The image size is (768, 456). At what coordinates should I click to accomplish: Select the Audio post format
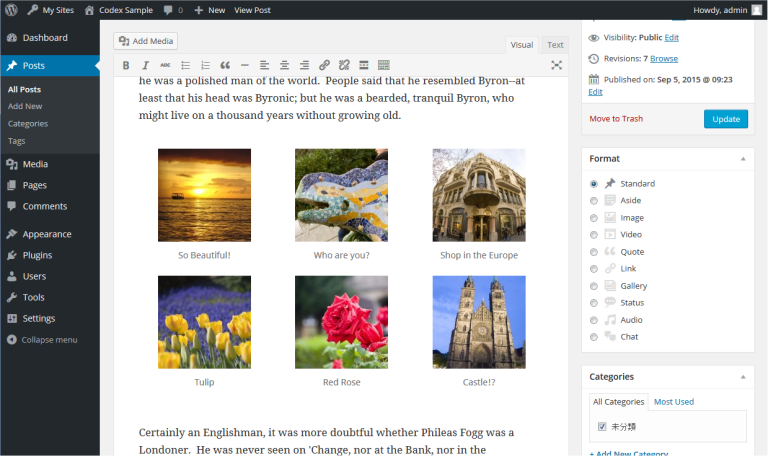594,320
